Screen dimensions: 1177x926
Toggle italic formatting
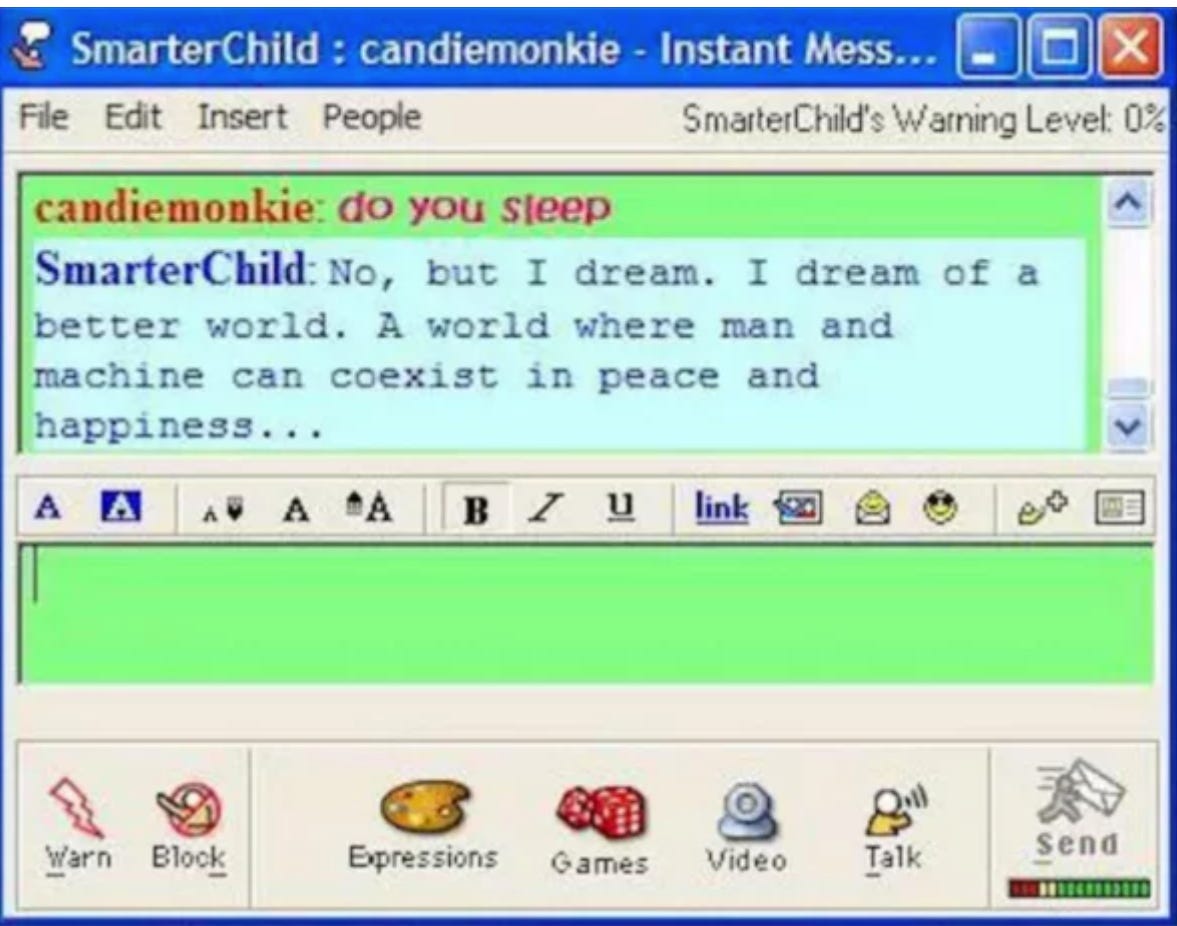pyautogui.click(x=546, y=509)
